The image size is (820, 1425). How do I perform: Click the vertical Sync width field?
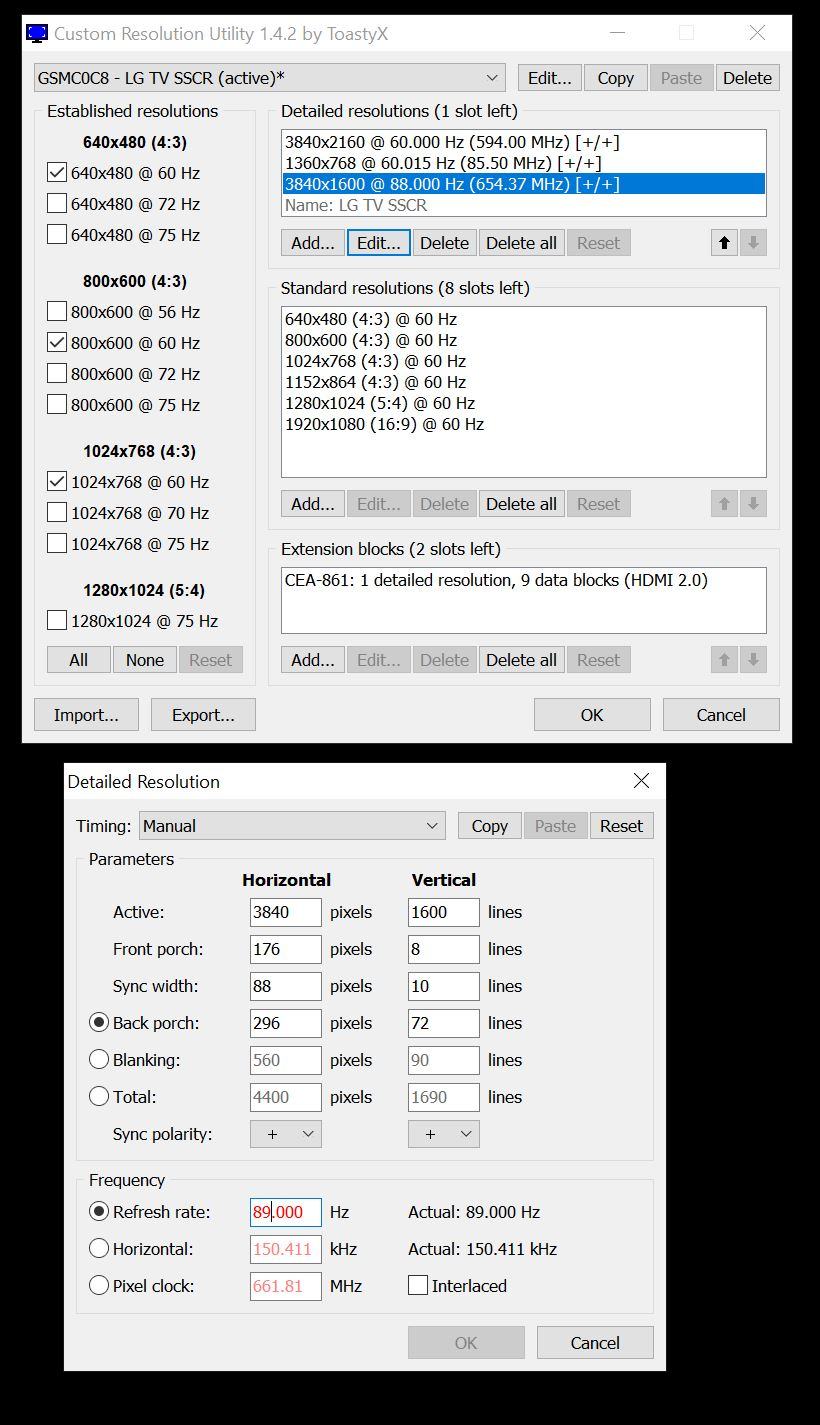(x=444, y=986)
